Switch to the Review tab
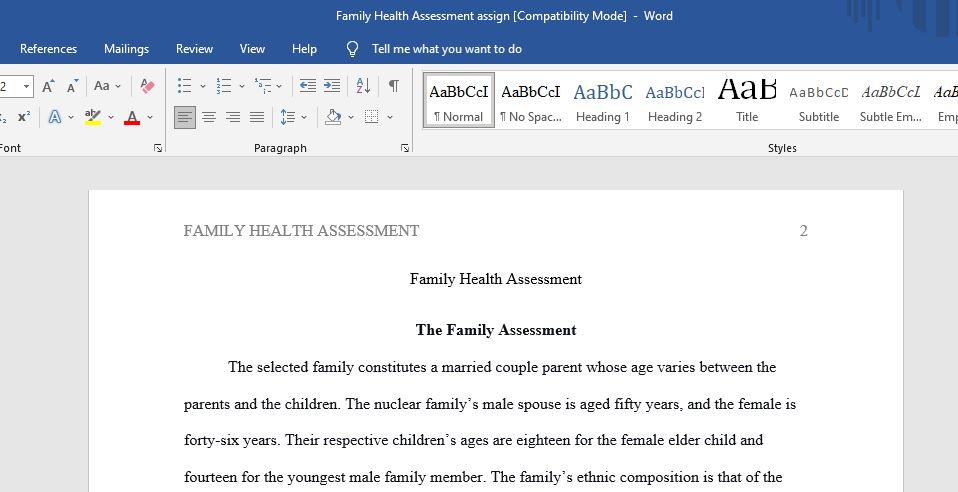The image size is (958, 492). pos(194,49)
